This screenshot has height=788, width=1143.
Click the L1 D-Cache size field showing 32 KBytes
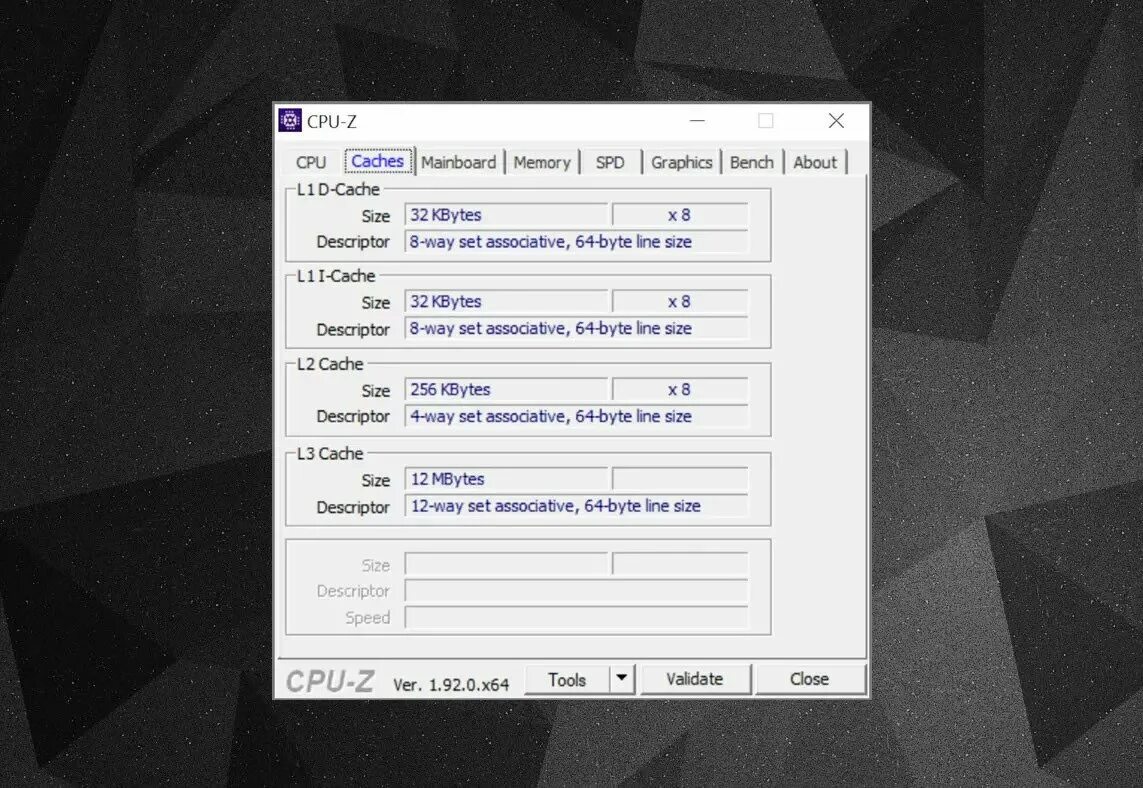[505, 214]
